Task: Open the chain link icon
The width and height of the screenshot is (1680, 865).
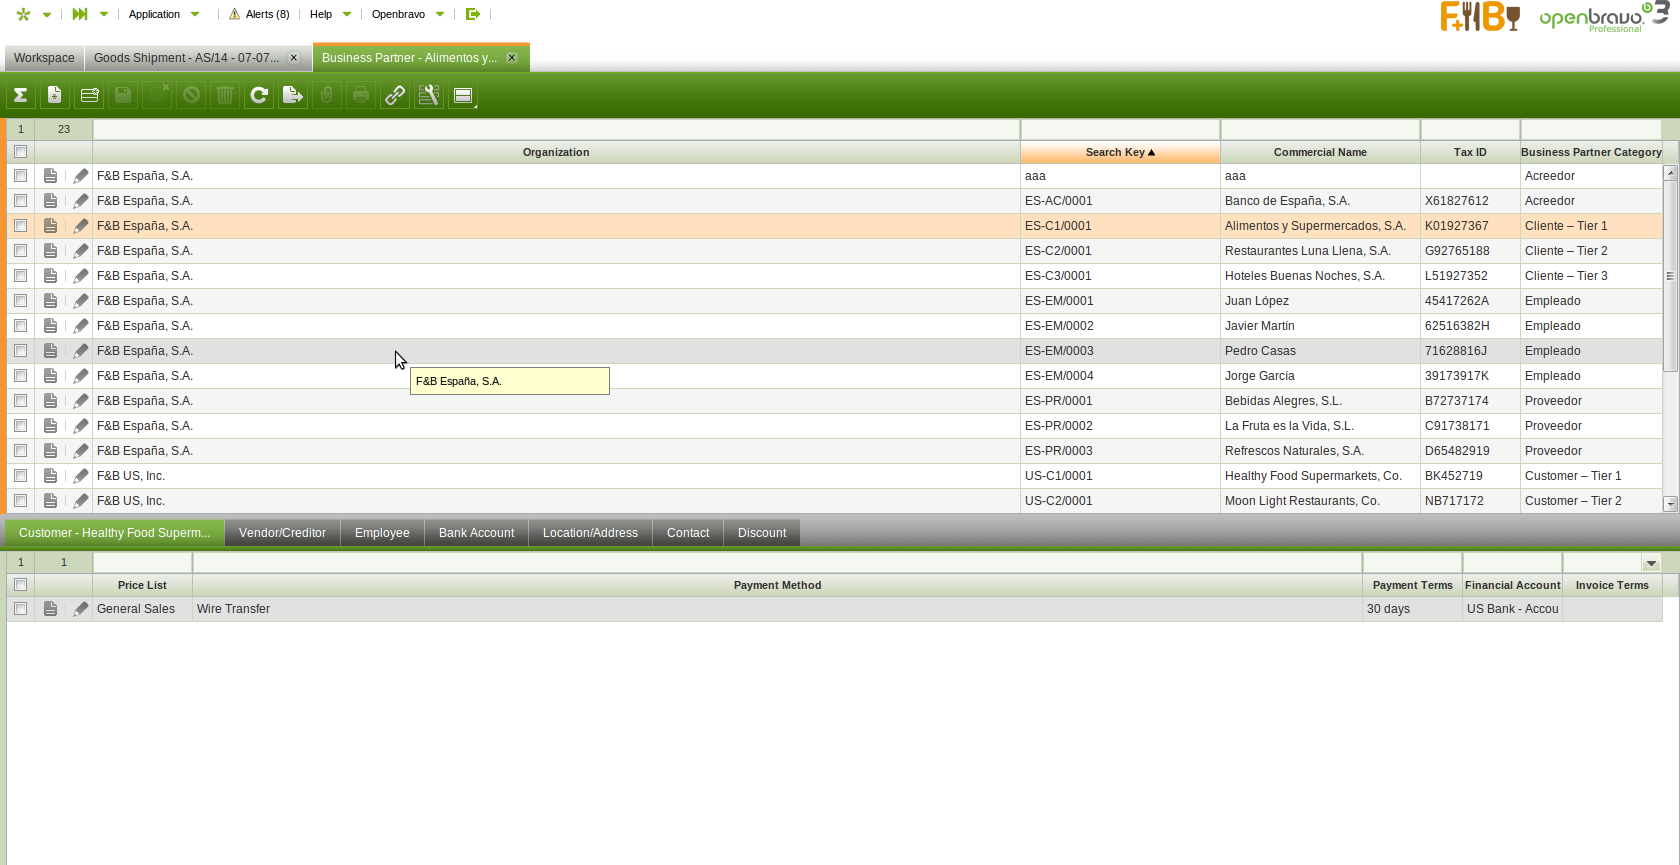Action: [x=395, y=95]
